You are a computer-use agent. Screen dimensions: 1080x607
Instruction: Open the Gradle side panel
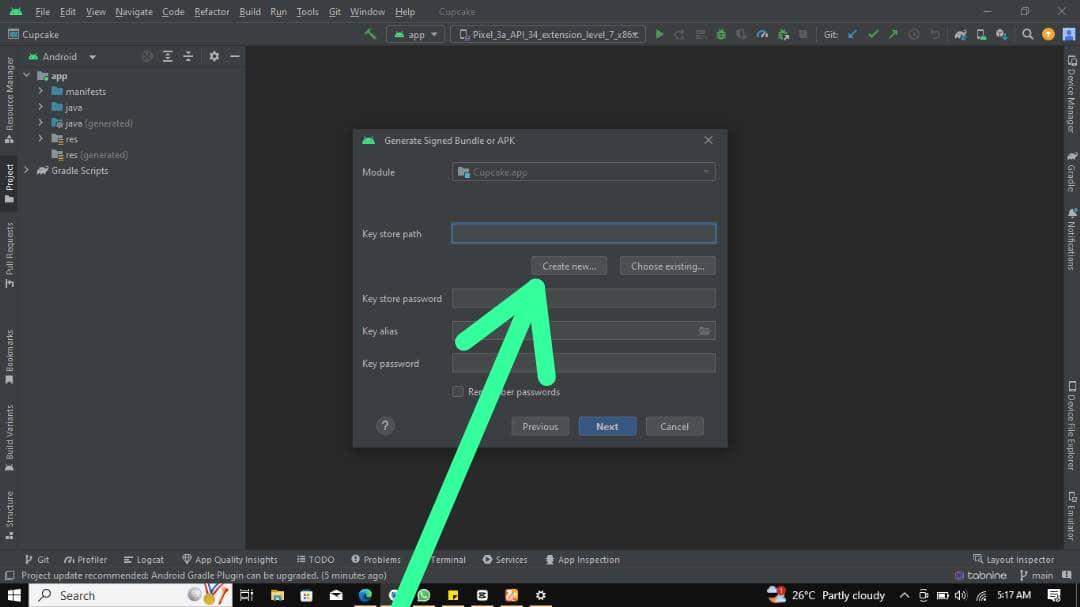pos(1071,171)
